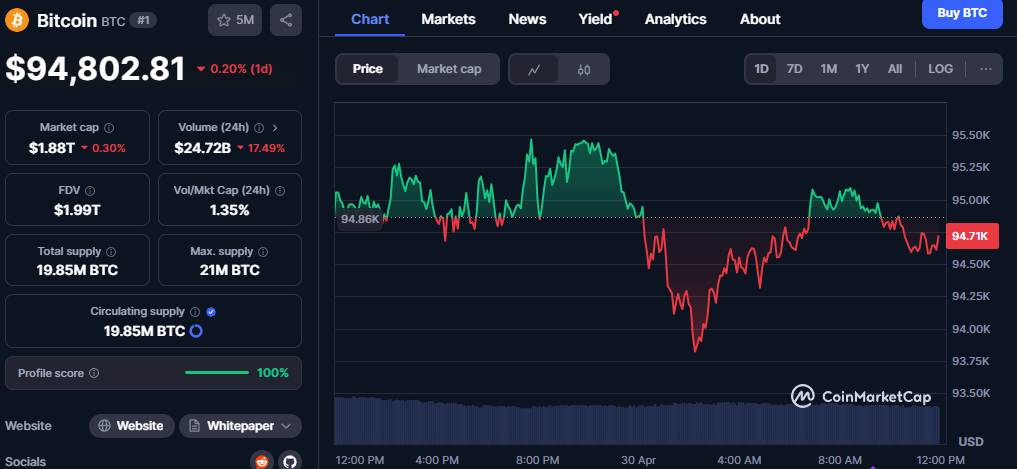Set chart range to 1M
Viewport: 1017px width, 469px height.
(x=828, y=69)
